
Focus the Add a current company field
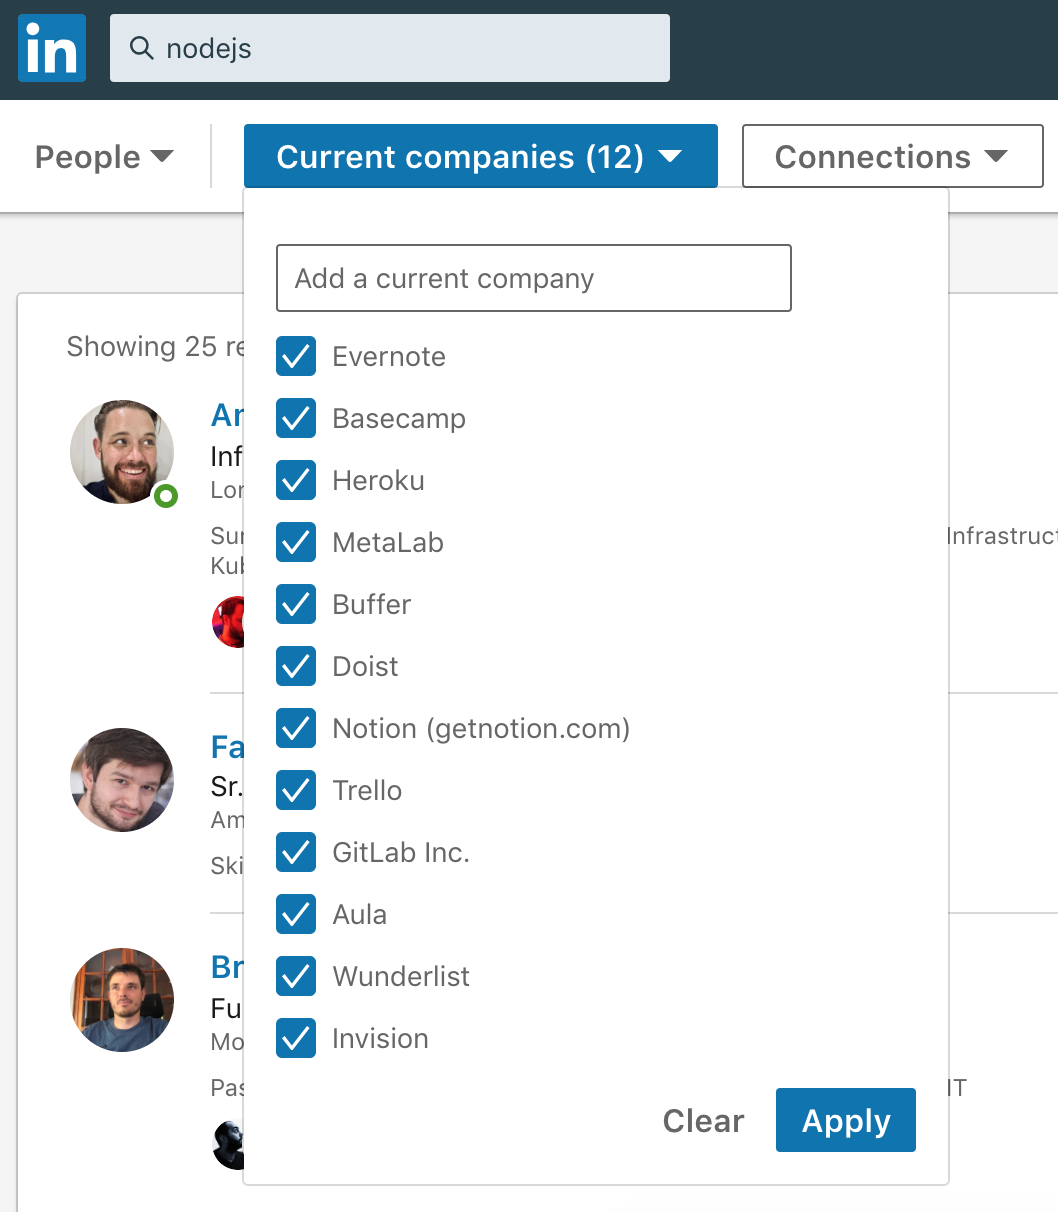point(534,278)
